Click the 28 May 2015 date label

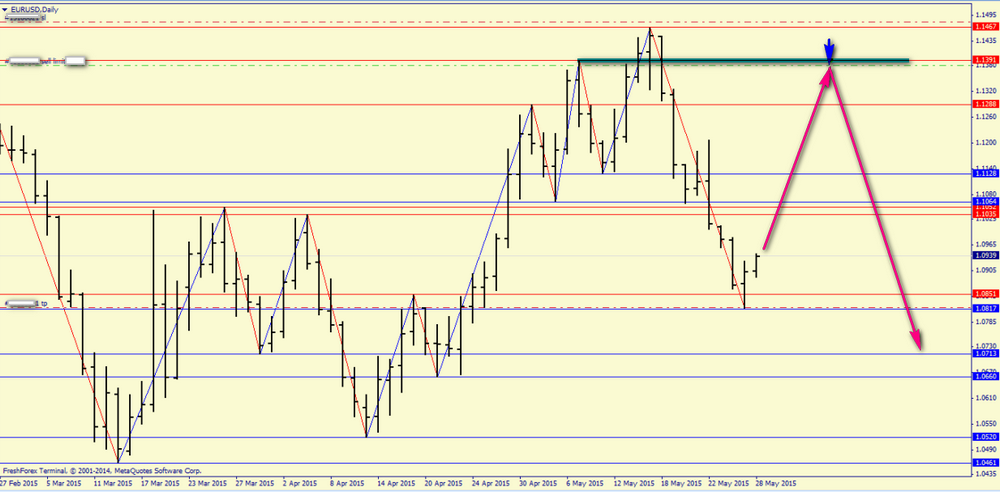click(778, 483)
